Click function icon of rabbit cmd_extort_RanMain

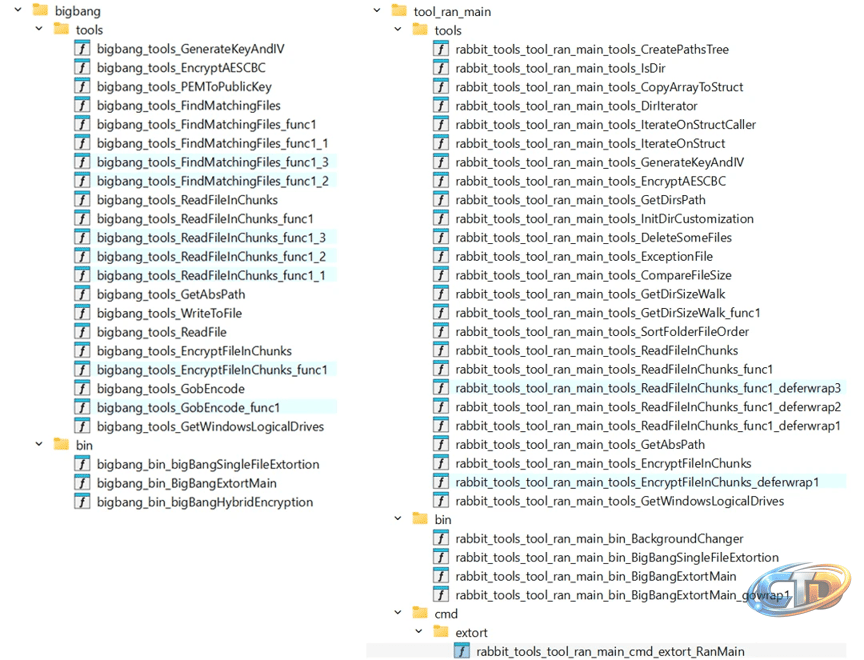click(x=462, y=651)
